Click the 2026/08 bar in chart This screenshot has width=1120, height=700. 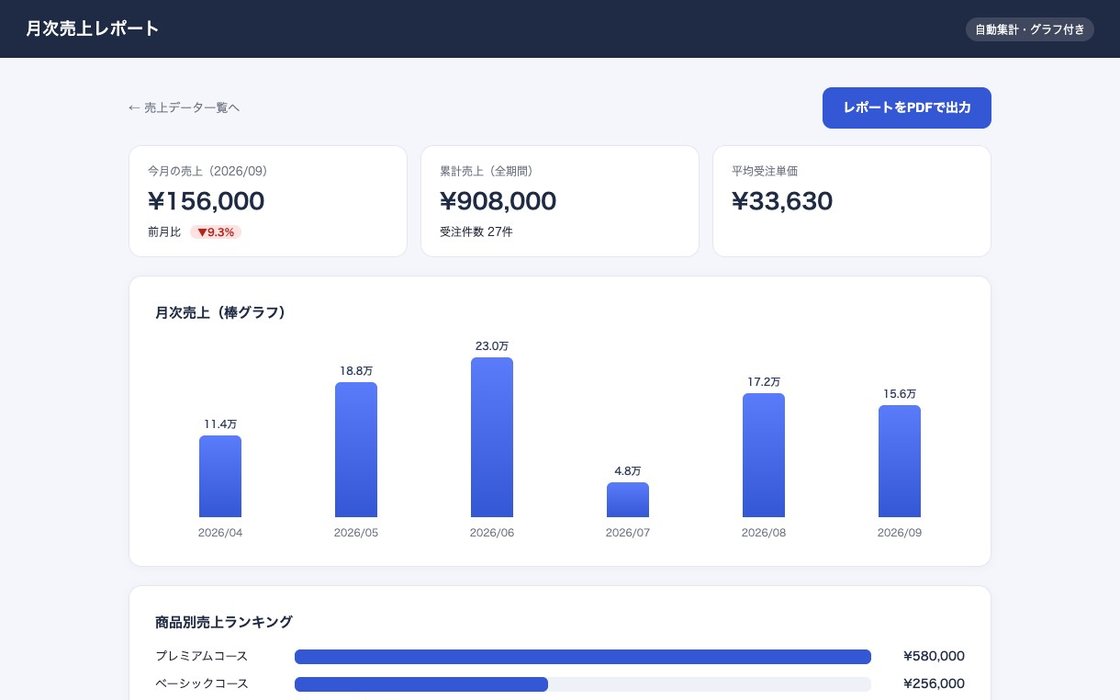point(764,455)
